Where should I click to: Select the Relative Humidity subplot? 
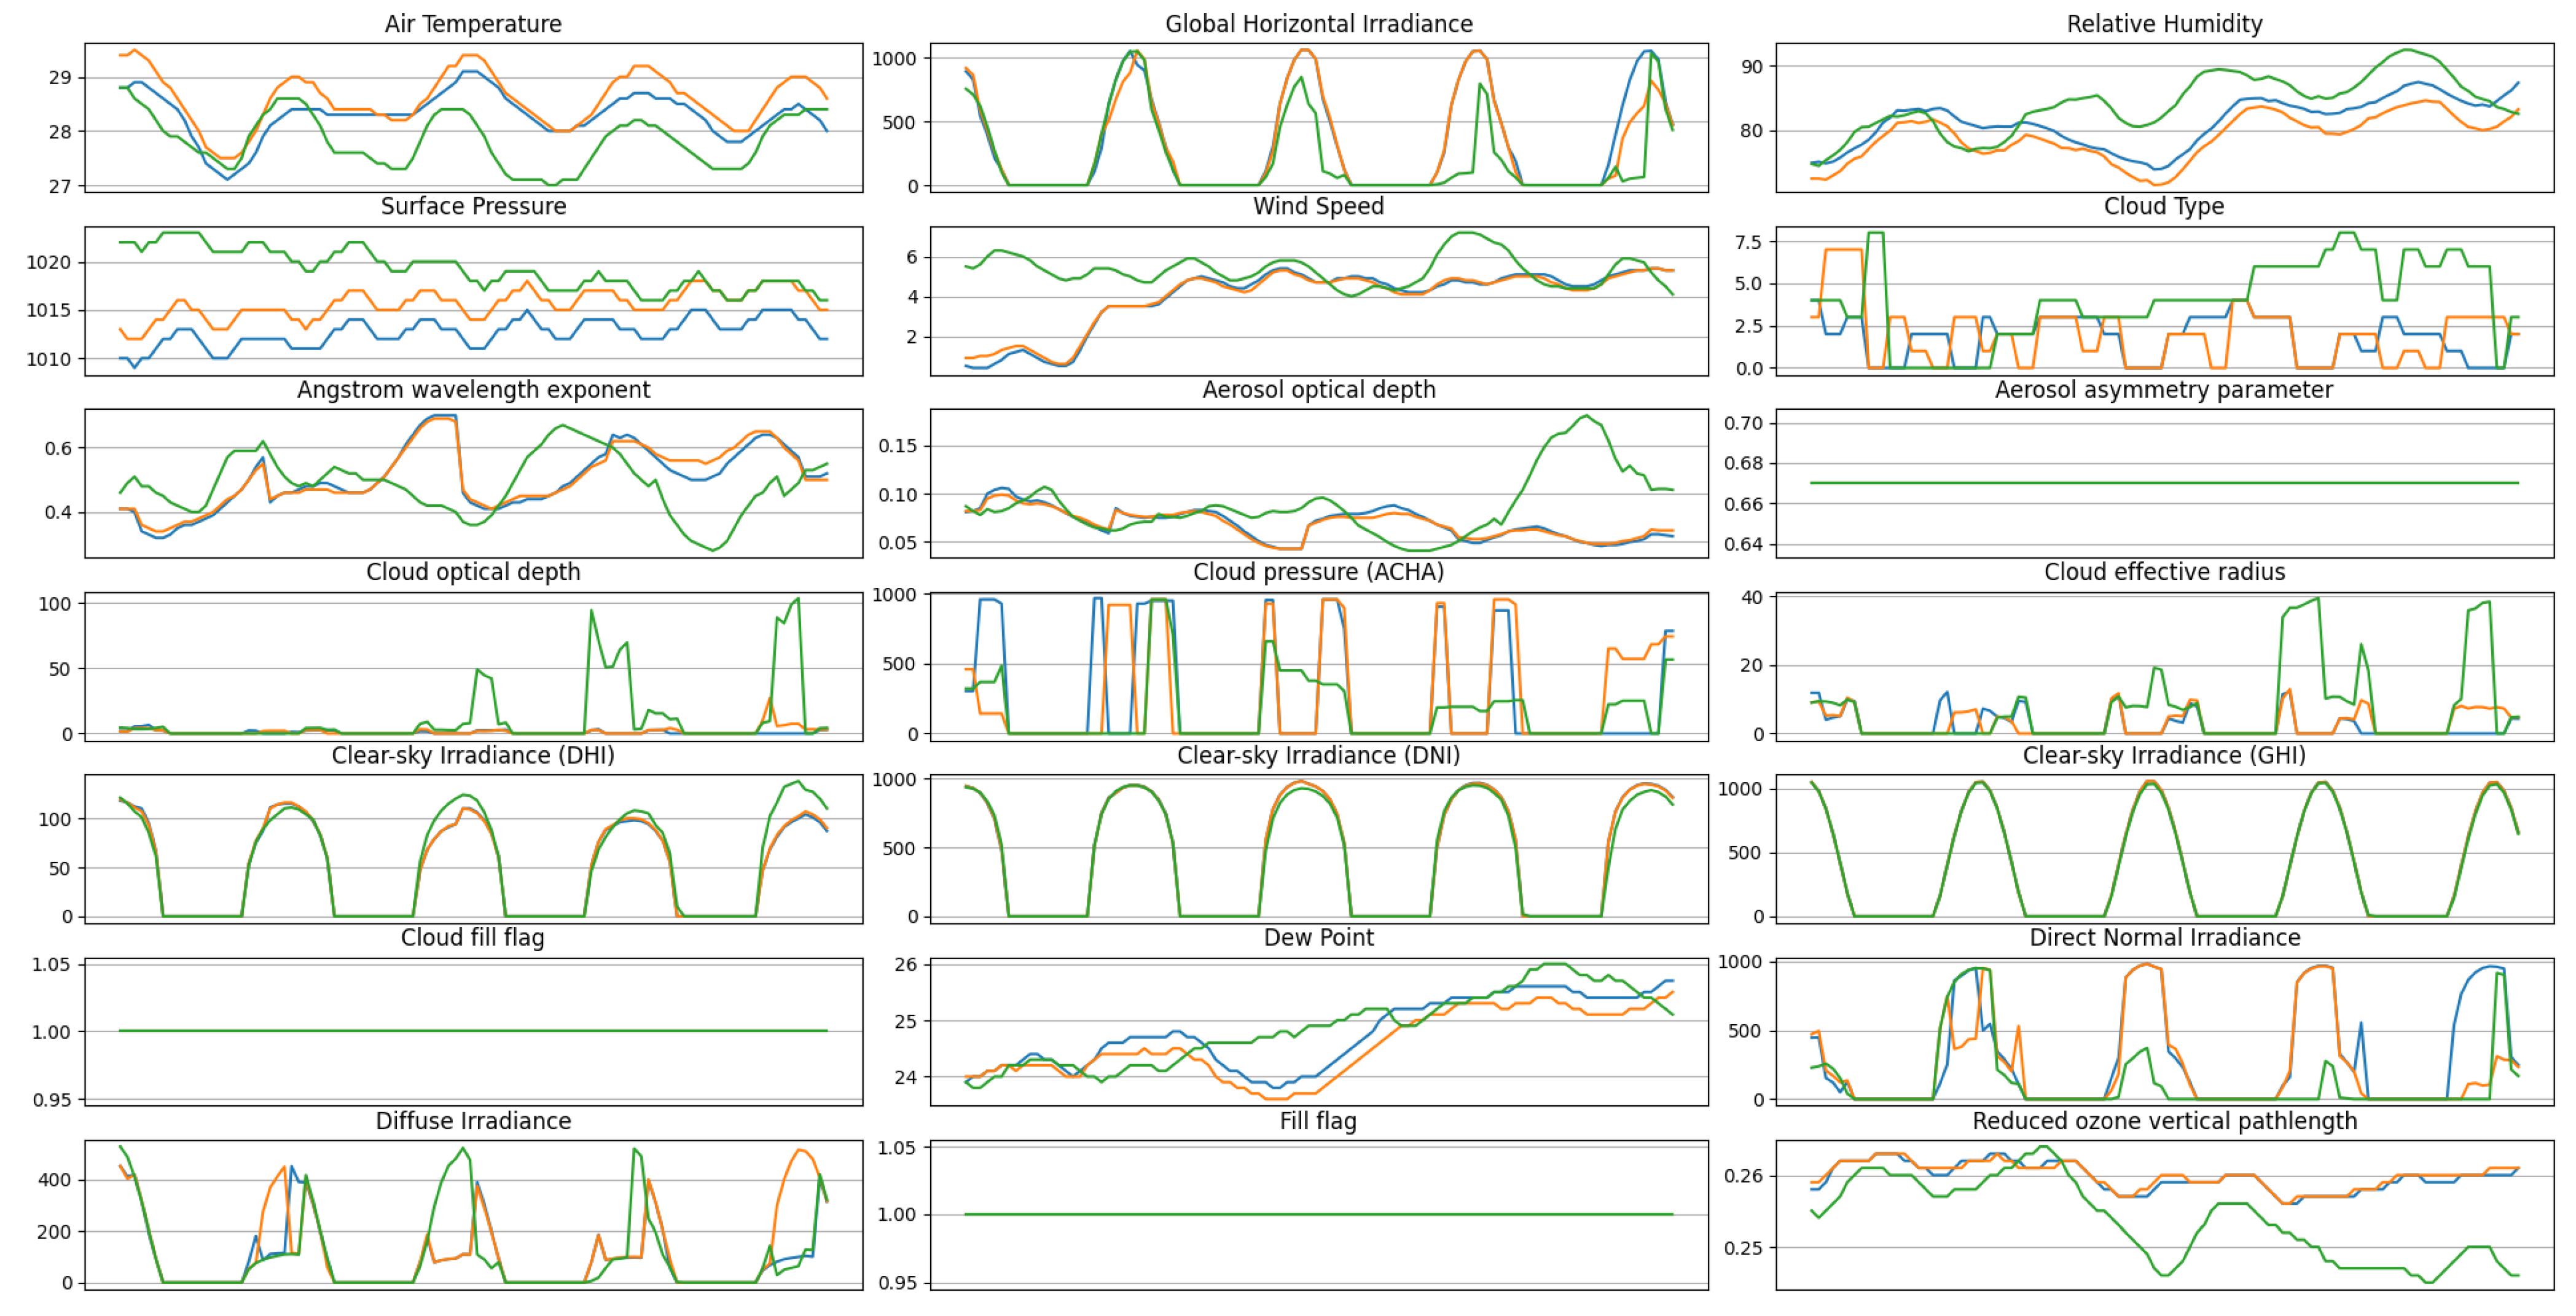pos(2164,117)
